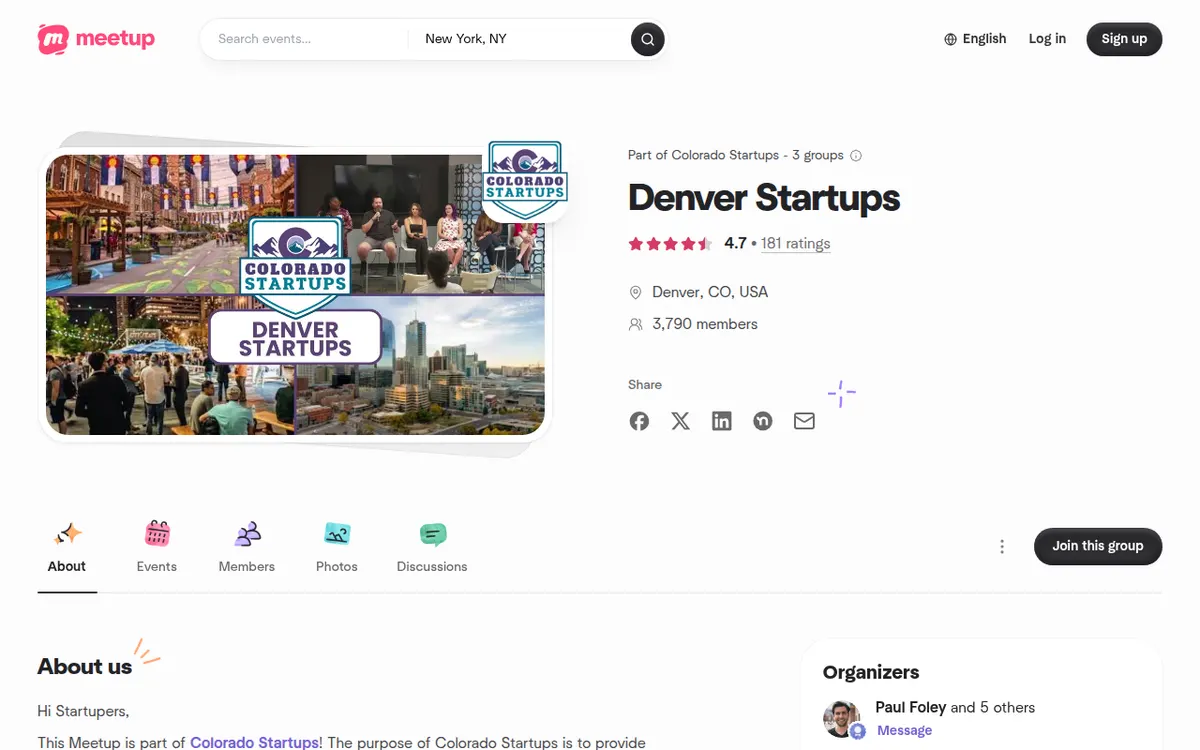This screenshot has width=1200, height=750.
Task: Click Paul Foley's avatar photo
Action: point(842,718)
